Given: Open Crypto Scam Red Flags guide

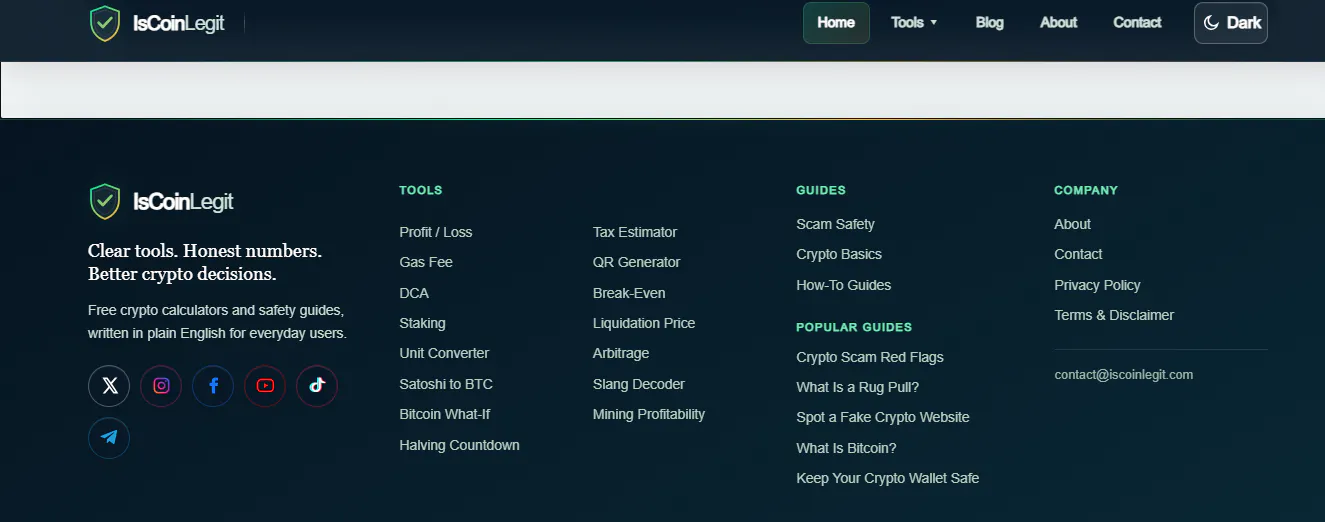Looking at the screenshot, I should tap(870, 357).
